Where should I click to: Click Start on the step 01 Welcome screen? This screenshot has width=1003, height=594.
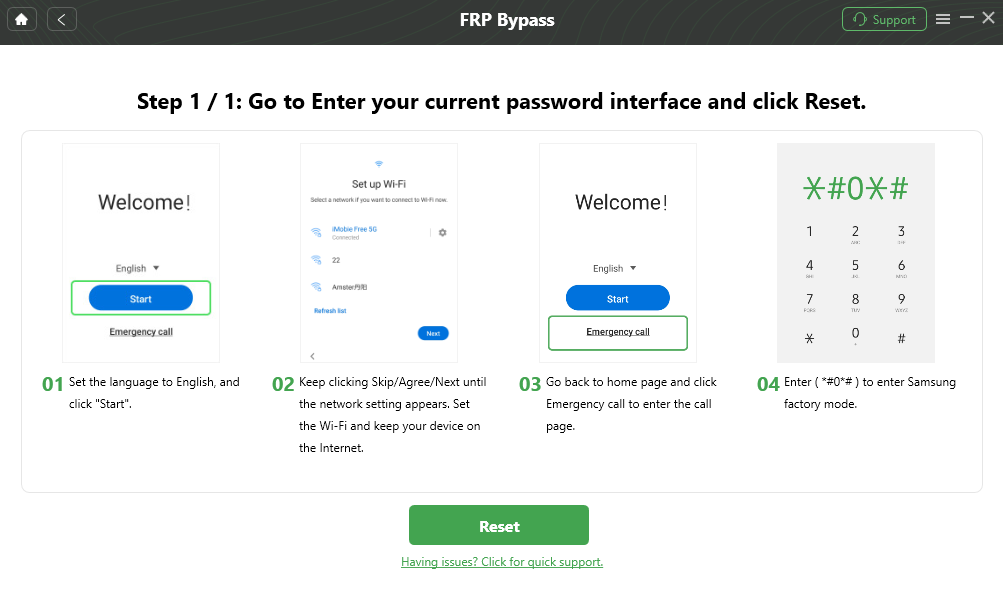point(140,297)
